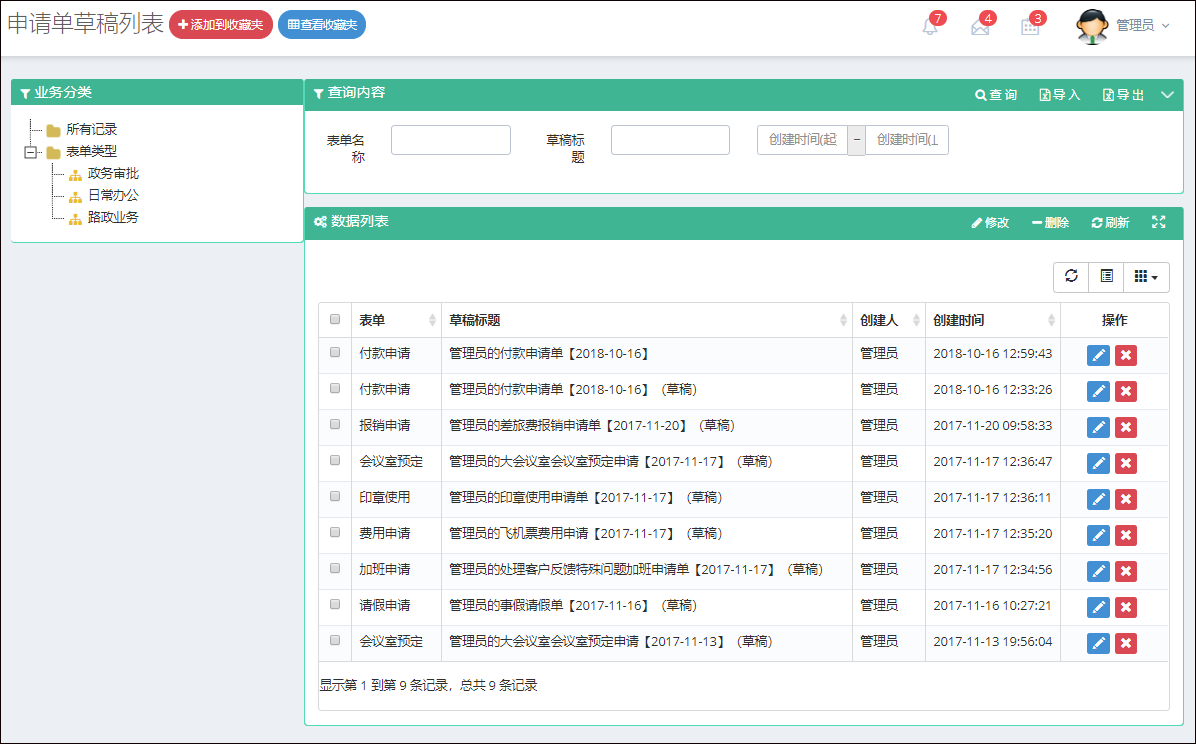Viewport: 1196px width, 744px height.
Task: Click the 表单名称 input field
Action: tap(450, 140)
